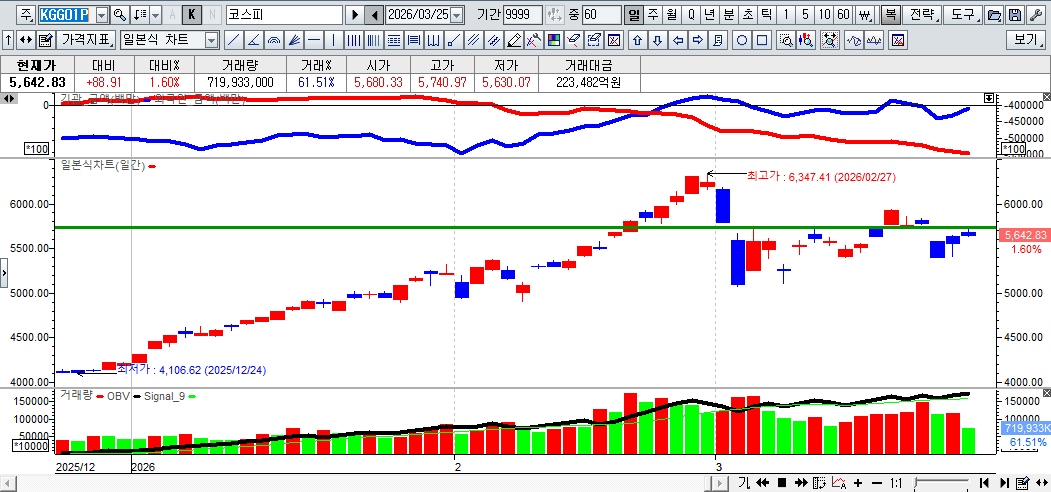Toggle the K market filter button

[x=192, y=15]
